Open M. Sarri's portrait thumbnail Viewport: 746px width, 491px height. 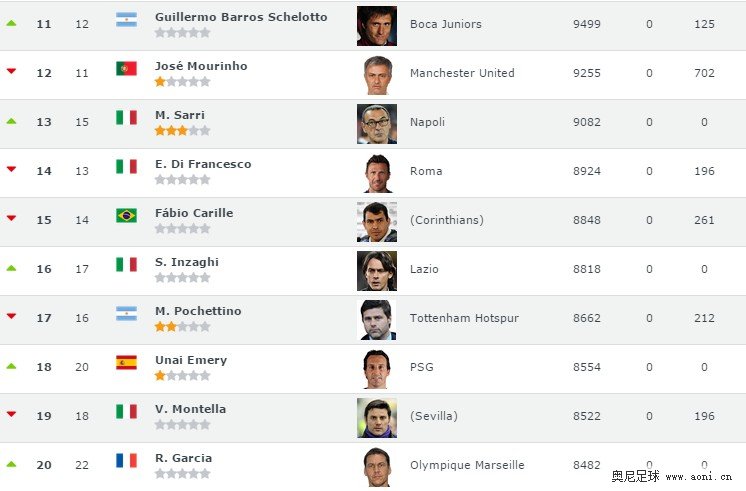click(x=377, y=124)
